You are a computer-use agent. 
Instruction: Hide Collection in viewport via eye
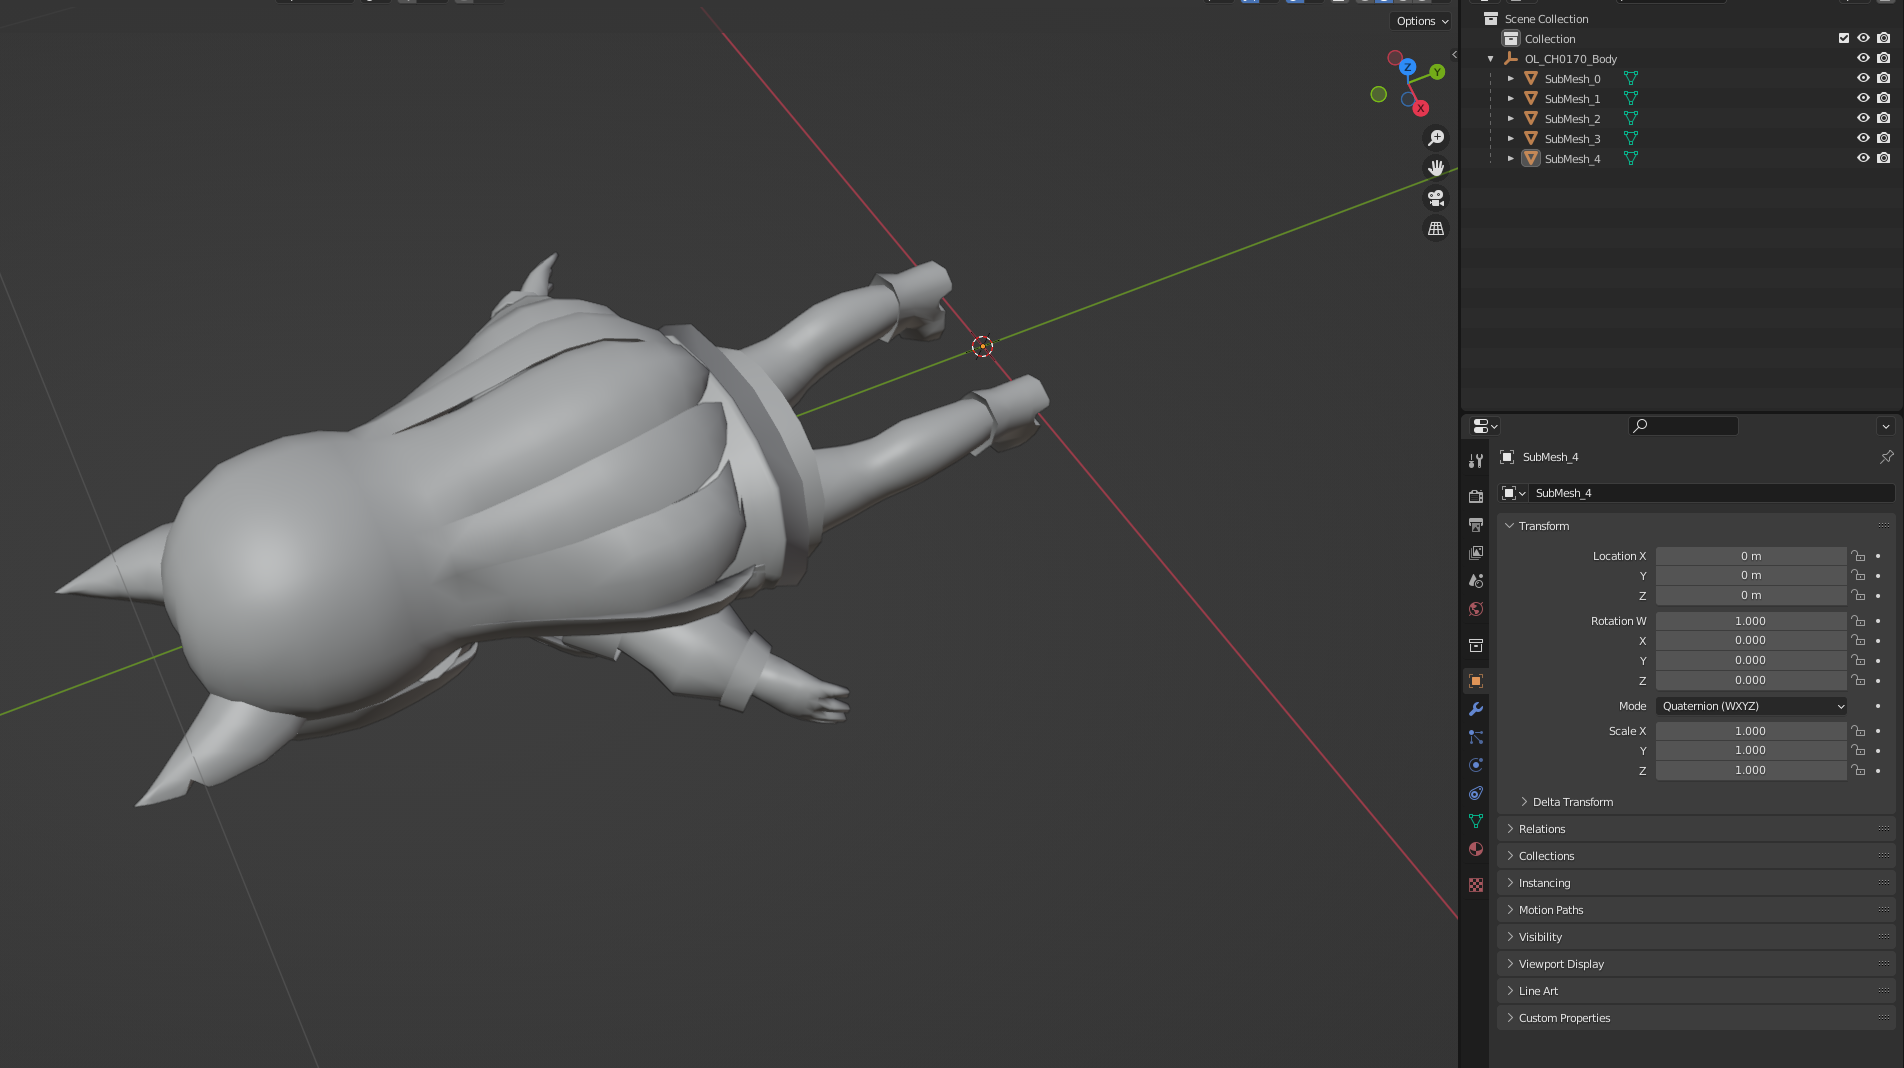click(x=1863, y=38)
